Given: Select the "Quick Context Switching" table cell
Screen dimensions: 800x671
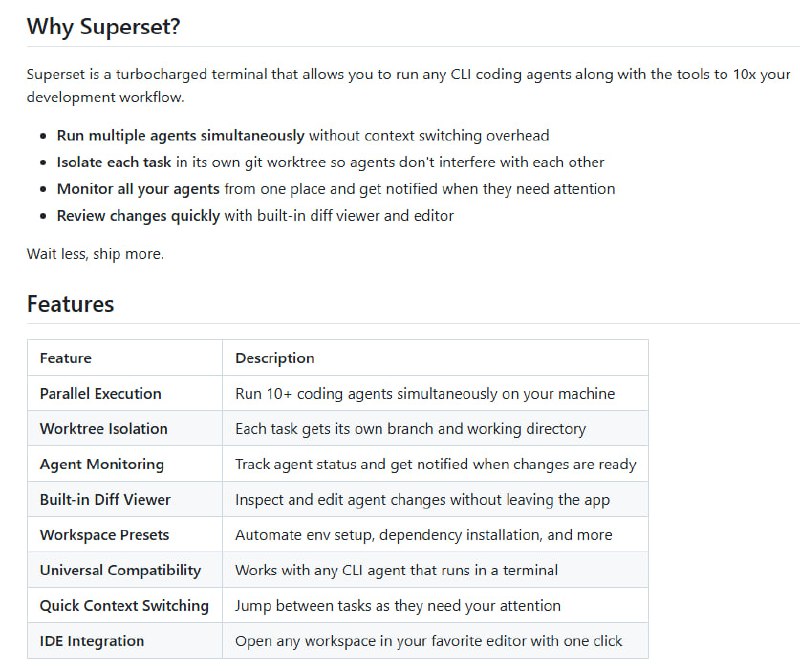Looking at the screenshot, I should point(124,605).
